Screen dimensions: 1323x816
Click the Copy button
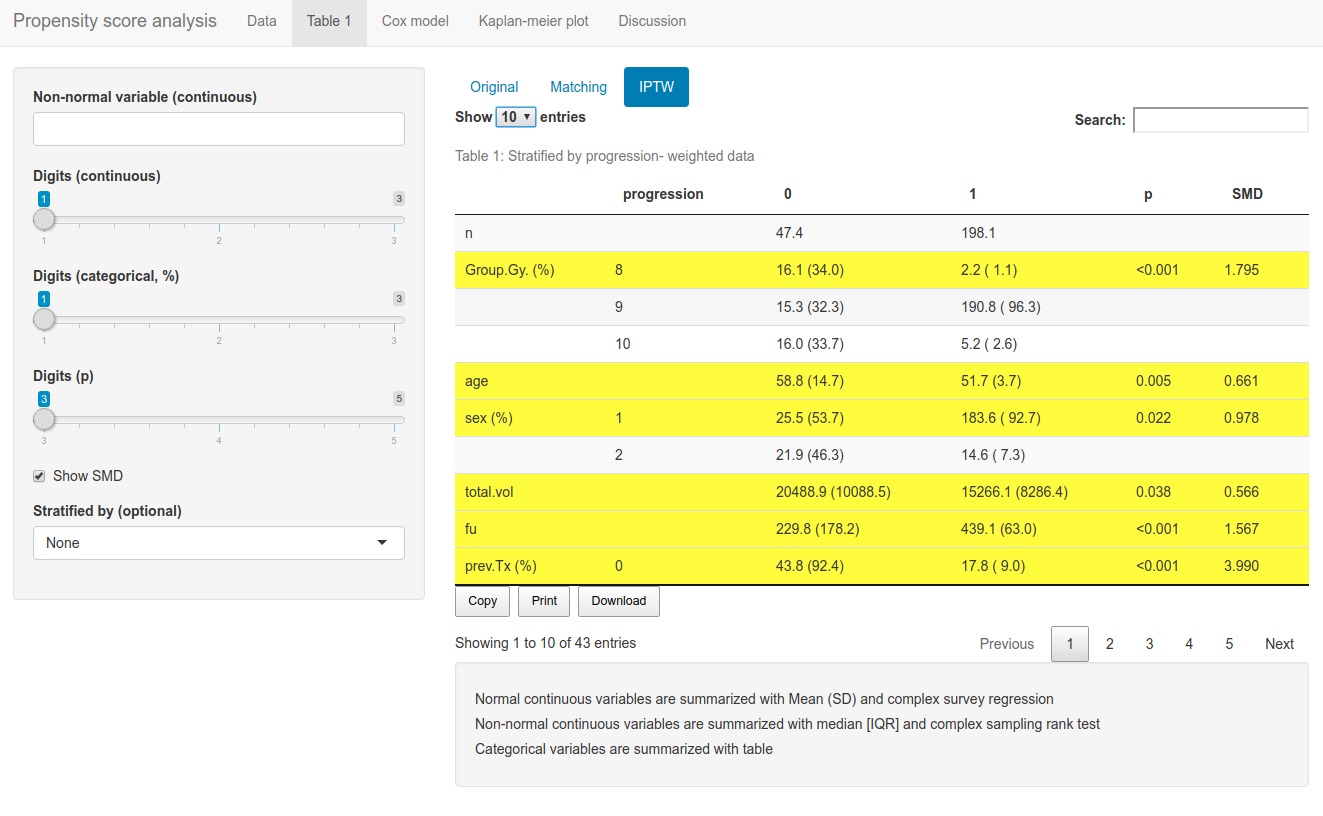point(482,601)
